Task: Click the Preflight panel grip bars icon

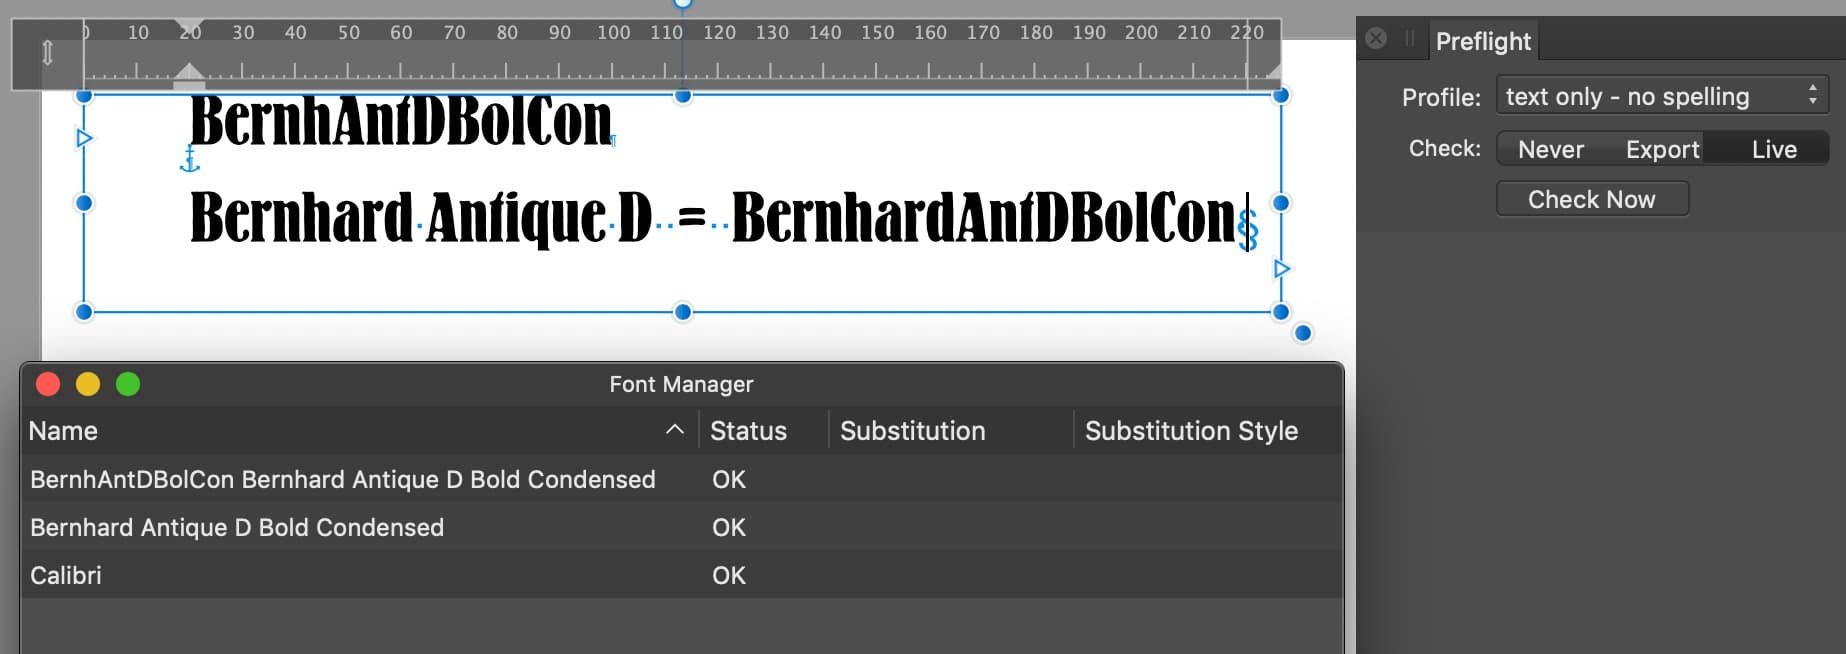Action: pyautogui.click(x=1409, y=39)
